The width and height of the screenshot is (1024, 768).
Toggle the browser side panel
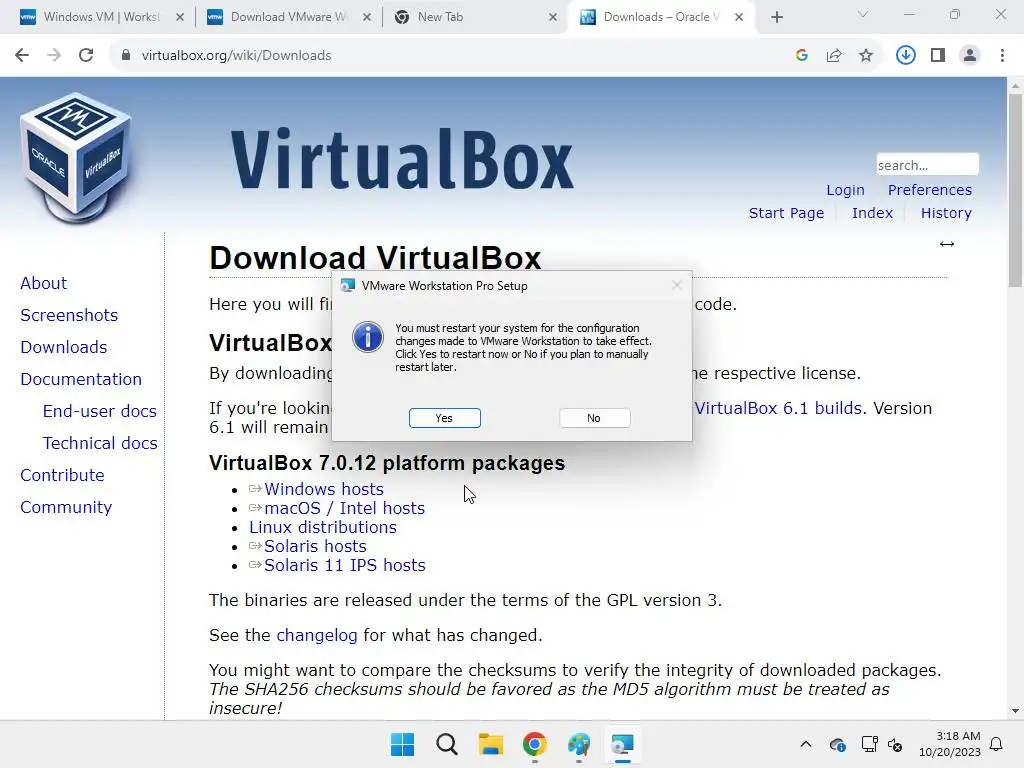(938, 56)
